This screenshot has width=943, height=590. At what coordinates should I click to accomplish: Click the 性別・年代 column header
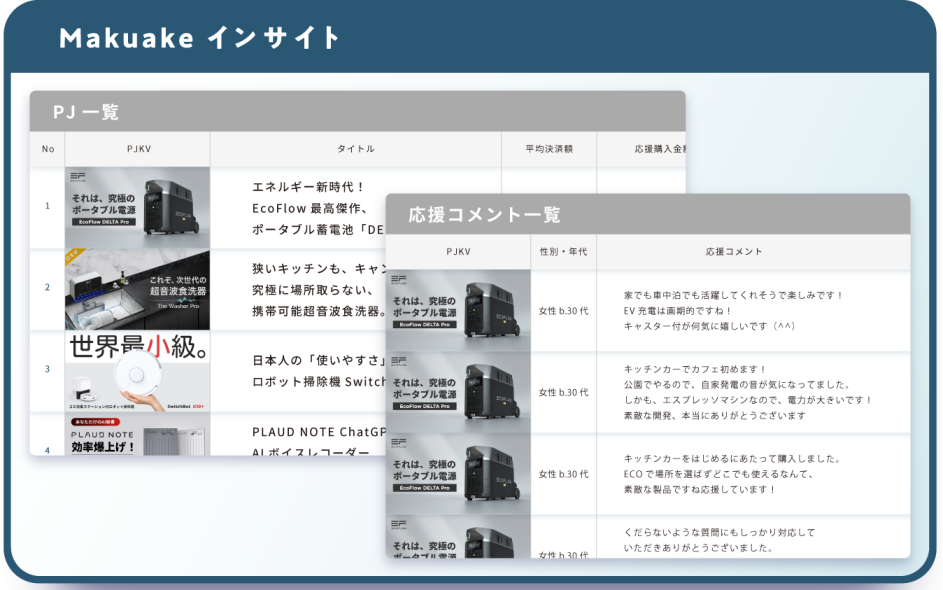click(x=564, y=252)
